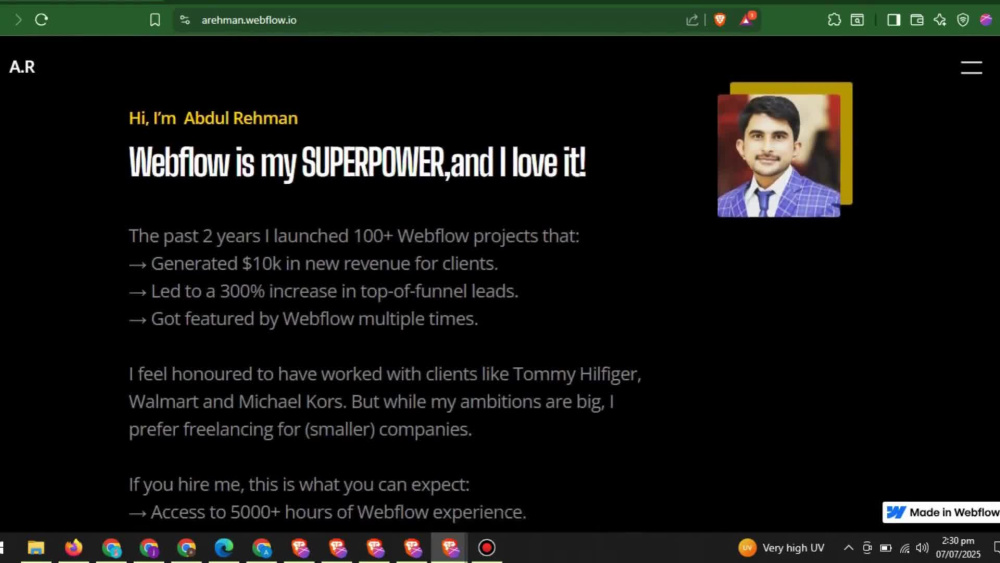
Task: Click "prefer freelancing for (smaller) companies."
Action: (x=300, y=430)
